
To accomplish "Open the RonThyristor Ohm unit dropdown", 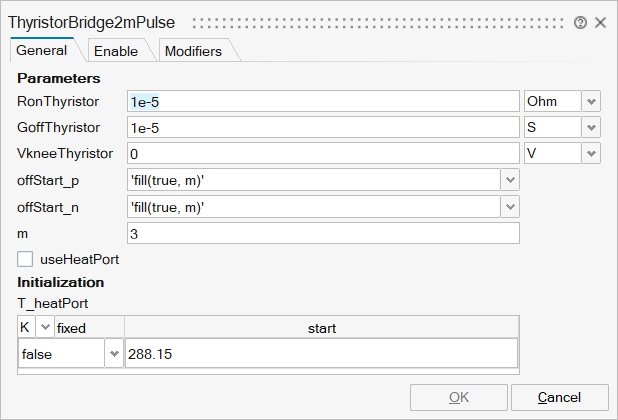I will [x=591, y=101].
